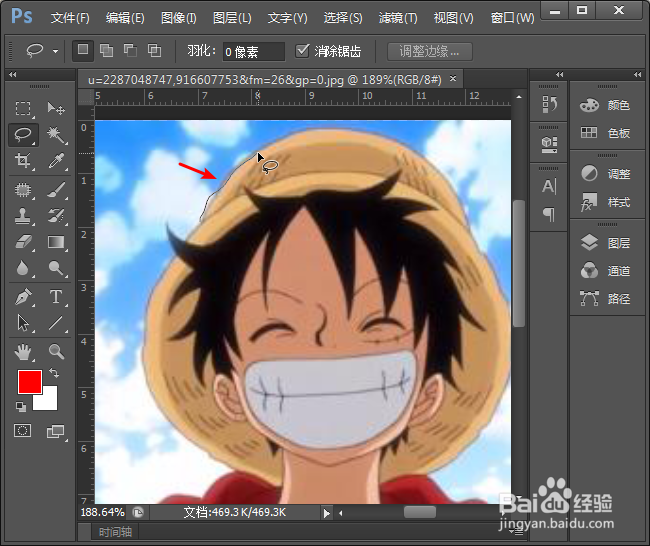Select the Line tool
The height and width of the screenshot is (546, 650).
[56, 323]
